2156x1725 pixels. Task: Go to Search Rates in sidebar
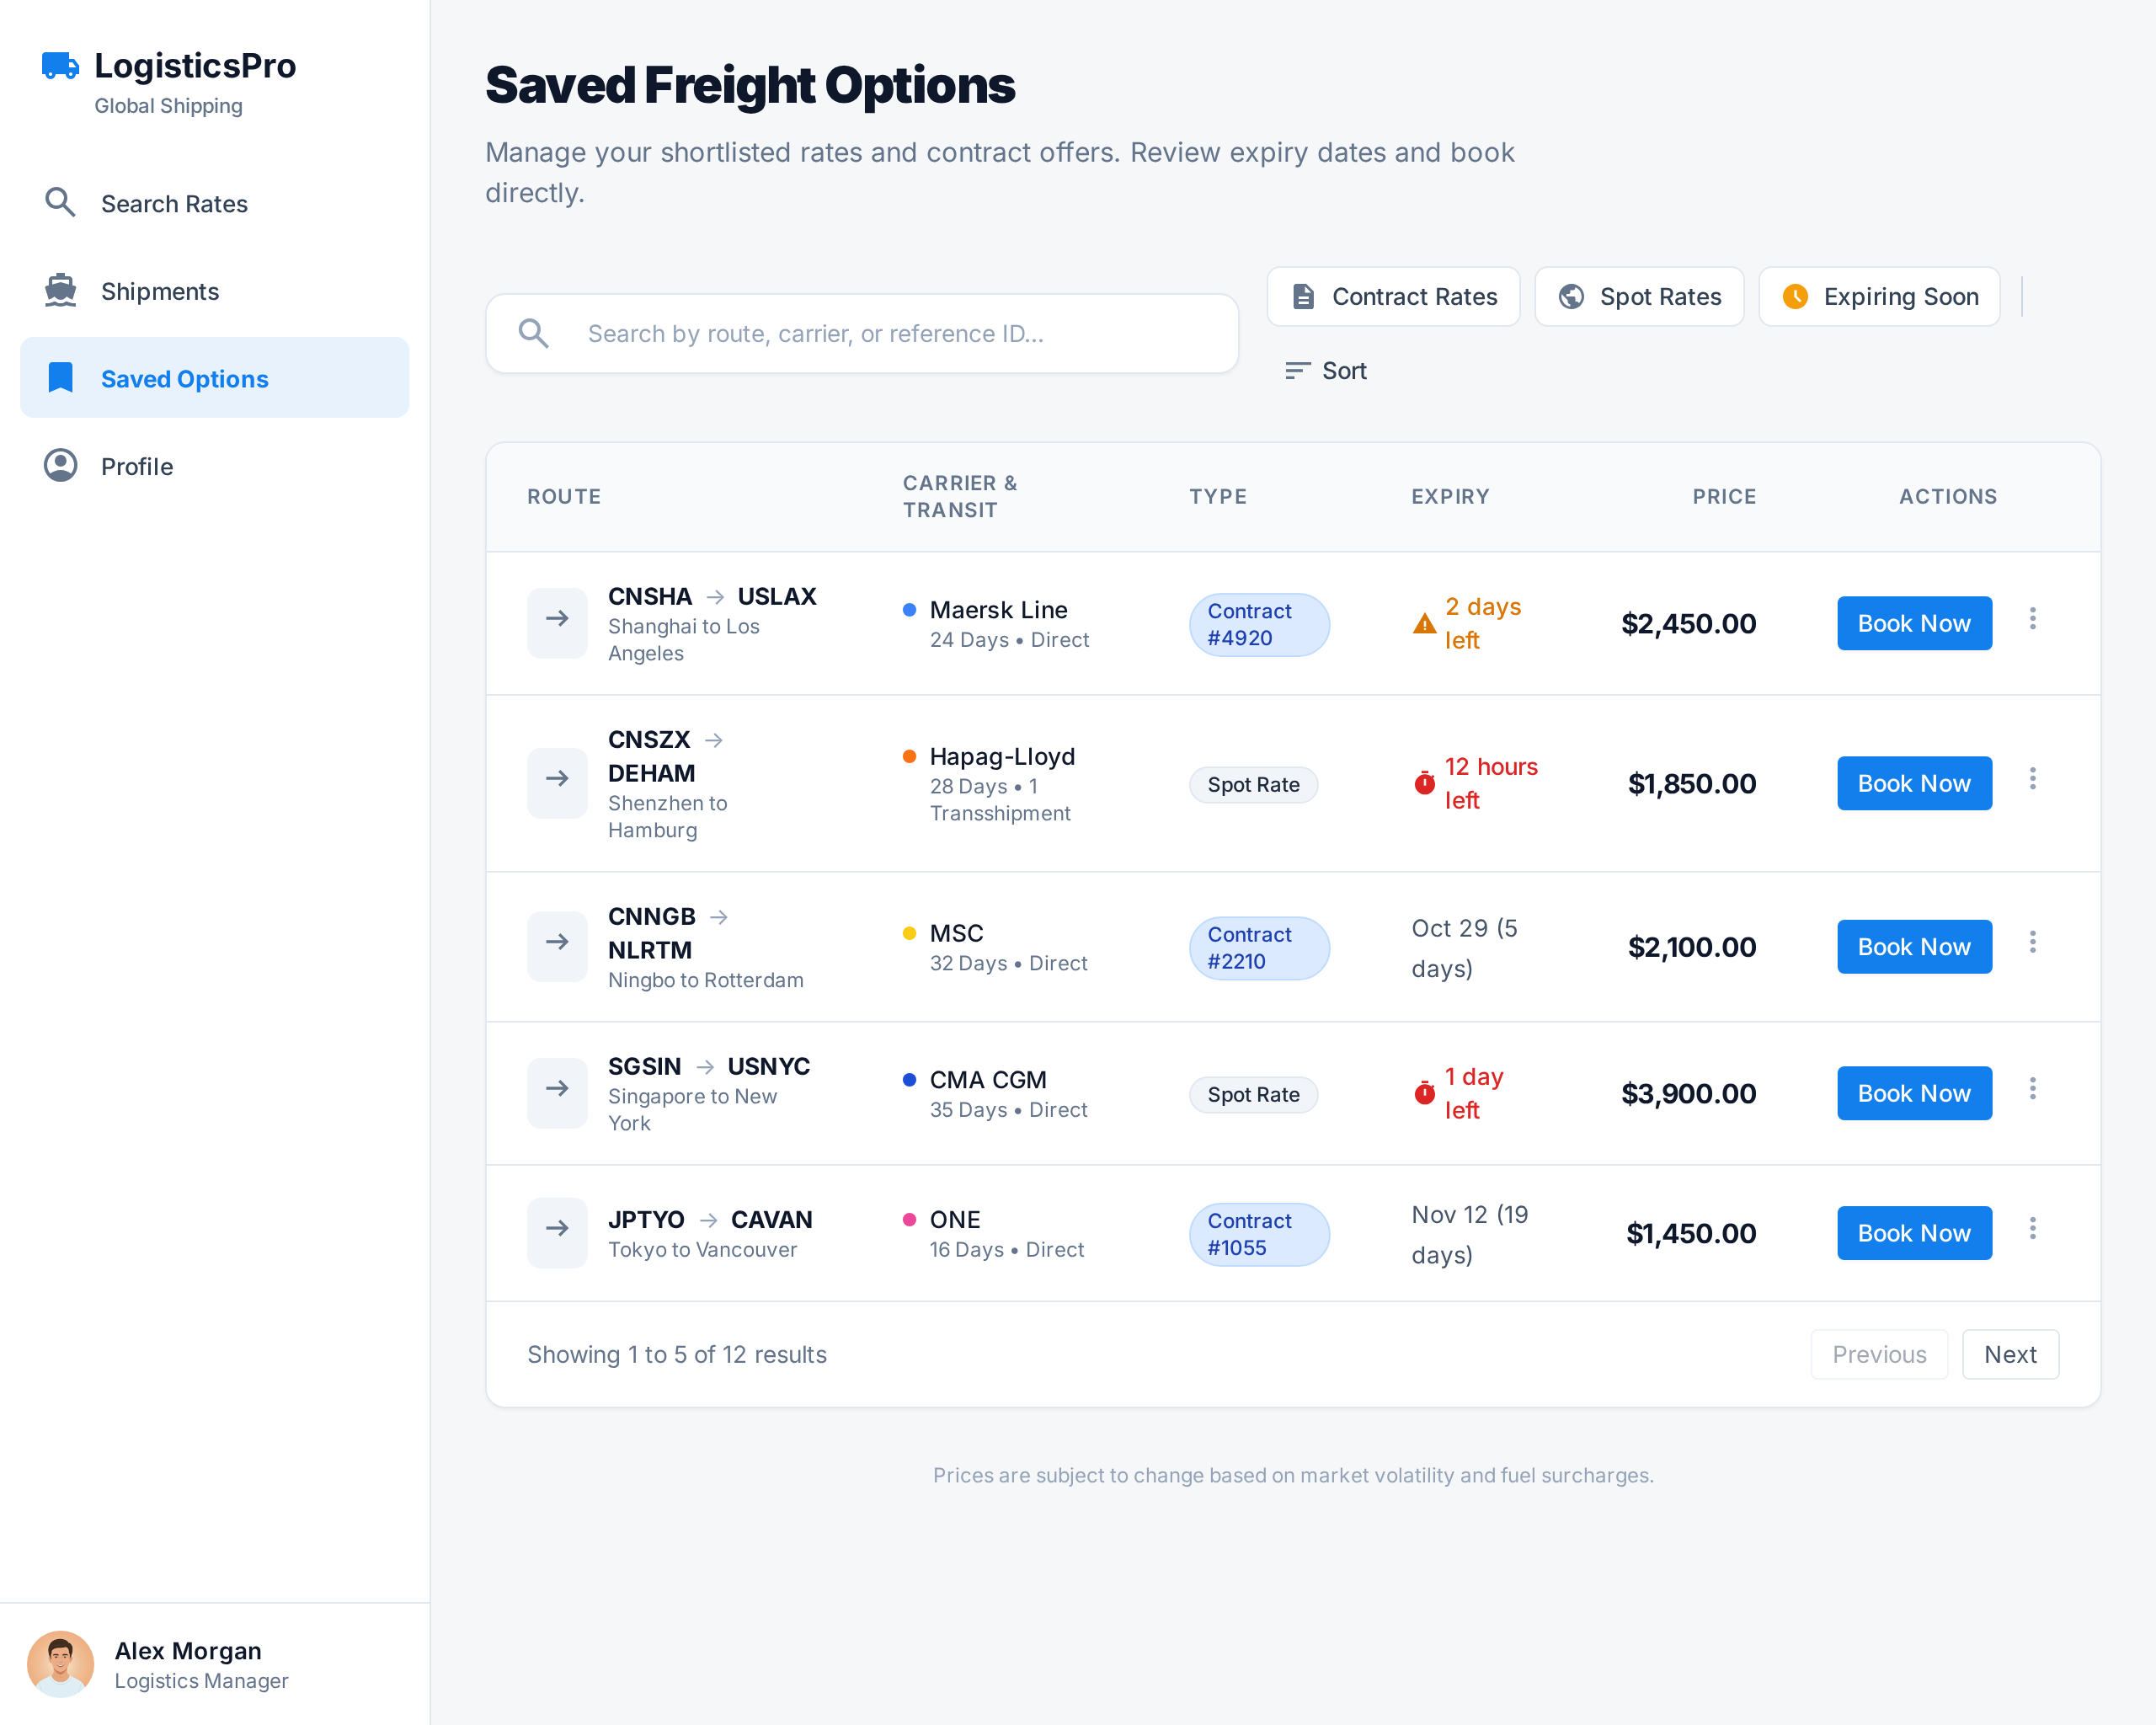[174, 204]
